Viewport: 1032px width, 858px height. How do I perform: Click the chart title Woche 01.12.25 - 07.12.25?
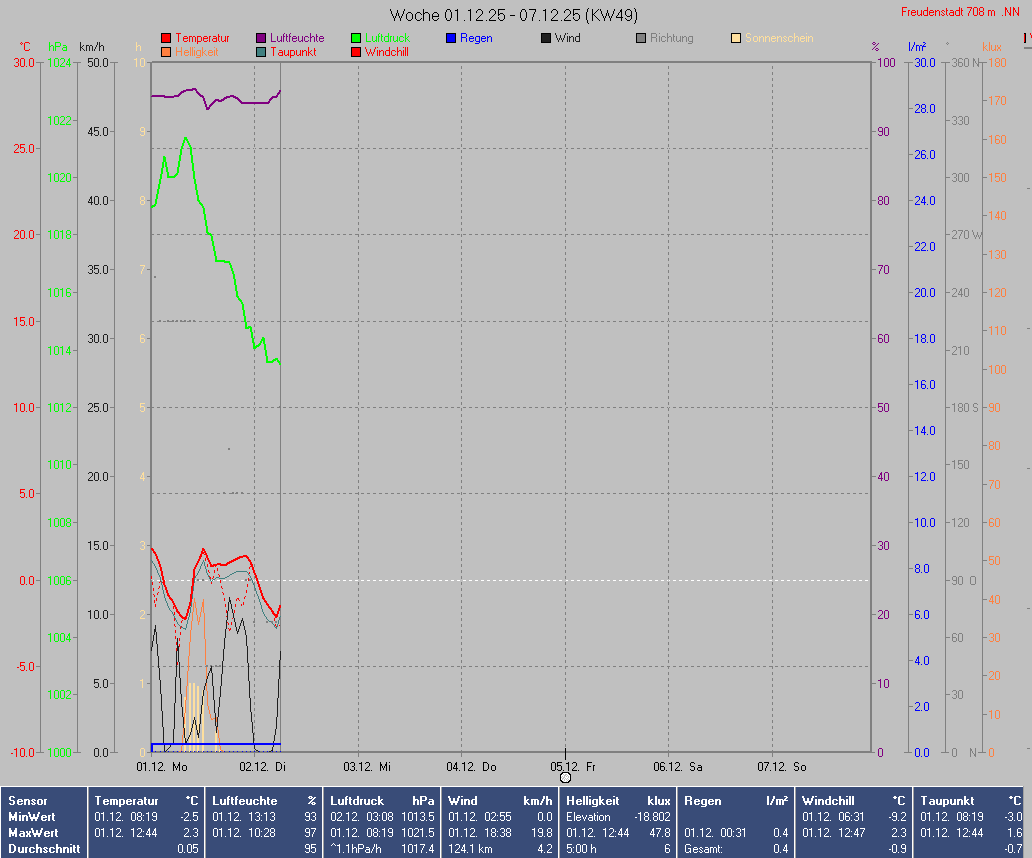point(514,15)
